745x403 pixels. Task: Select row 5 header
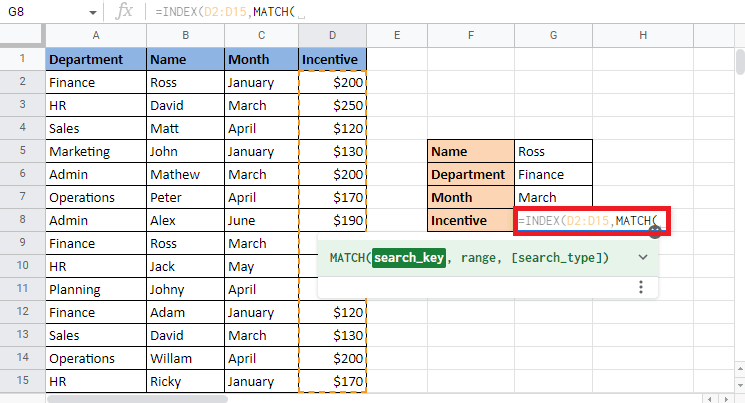[22, 151]
